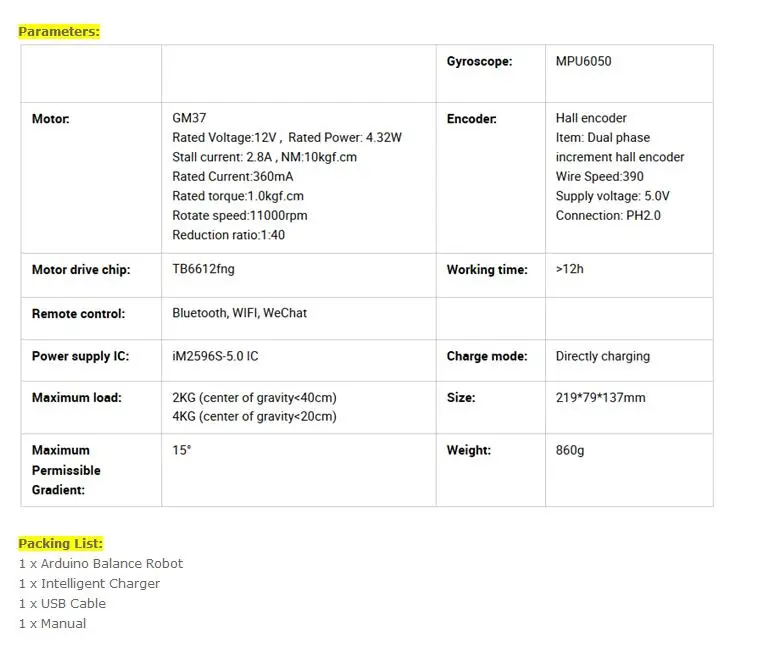Select the Working time label
The image size is (767, 645).
tap(487, 270)
